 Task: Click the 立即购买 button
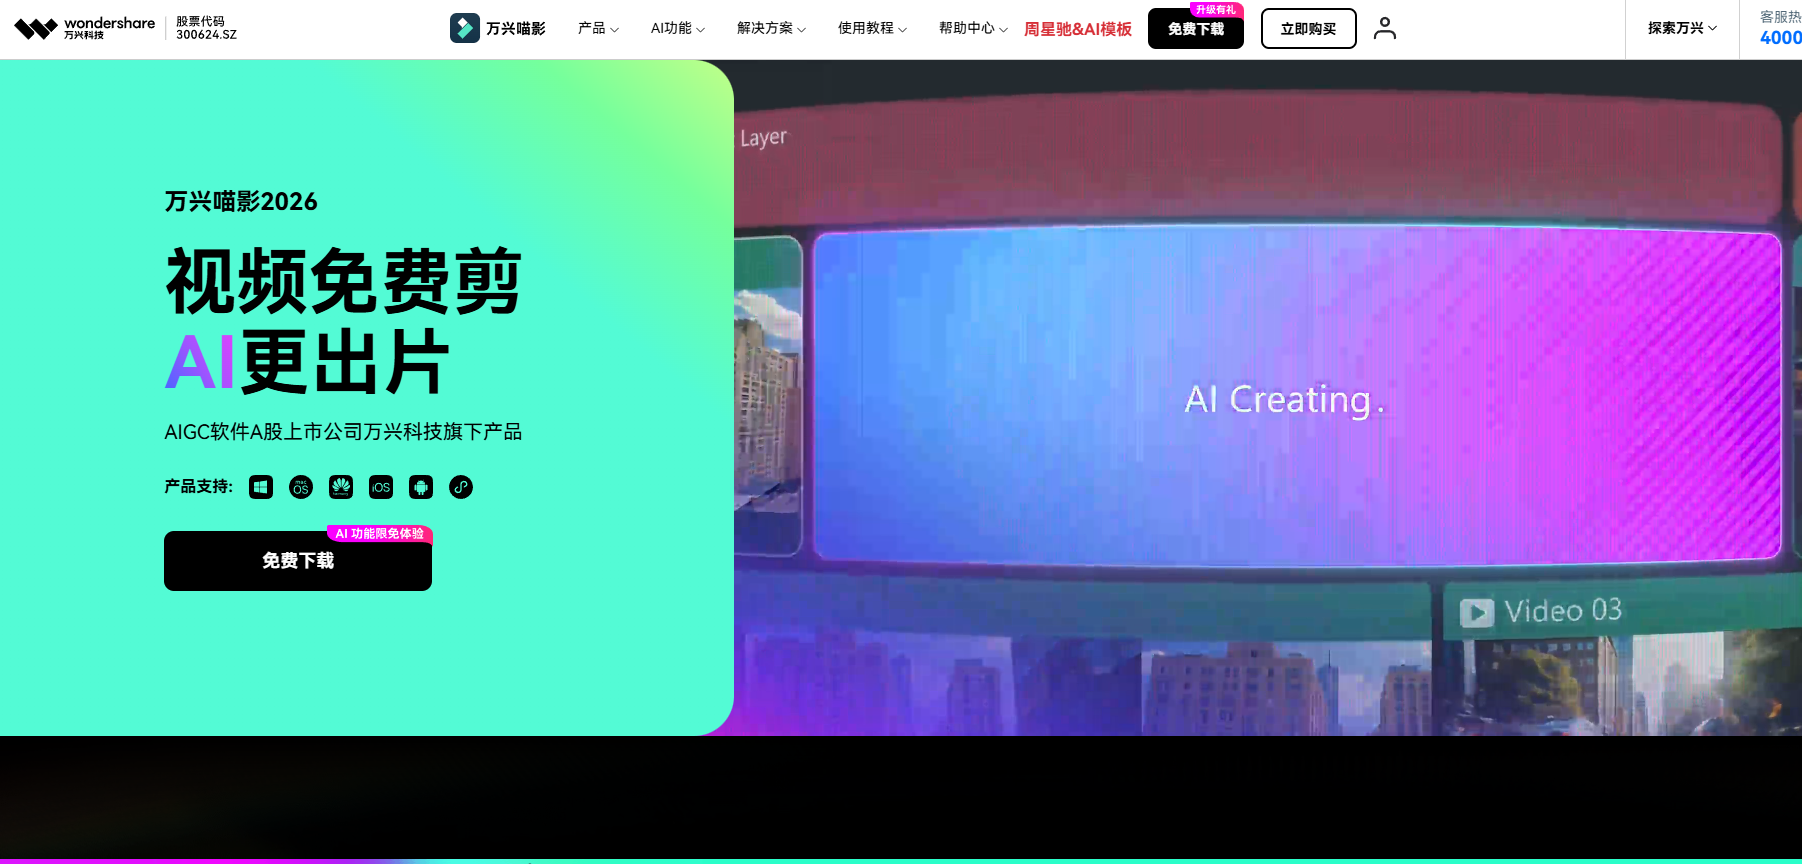coord(1309,29)
